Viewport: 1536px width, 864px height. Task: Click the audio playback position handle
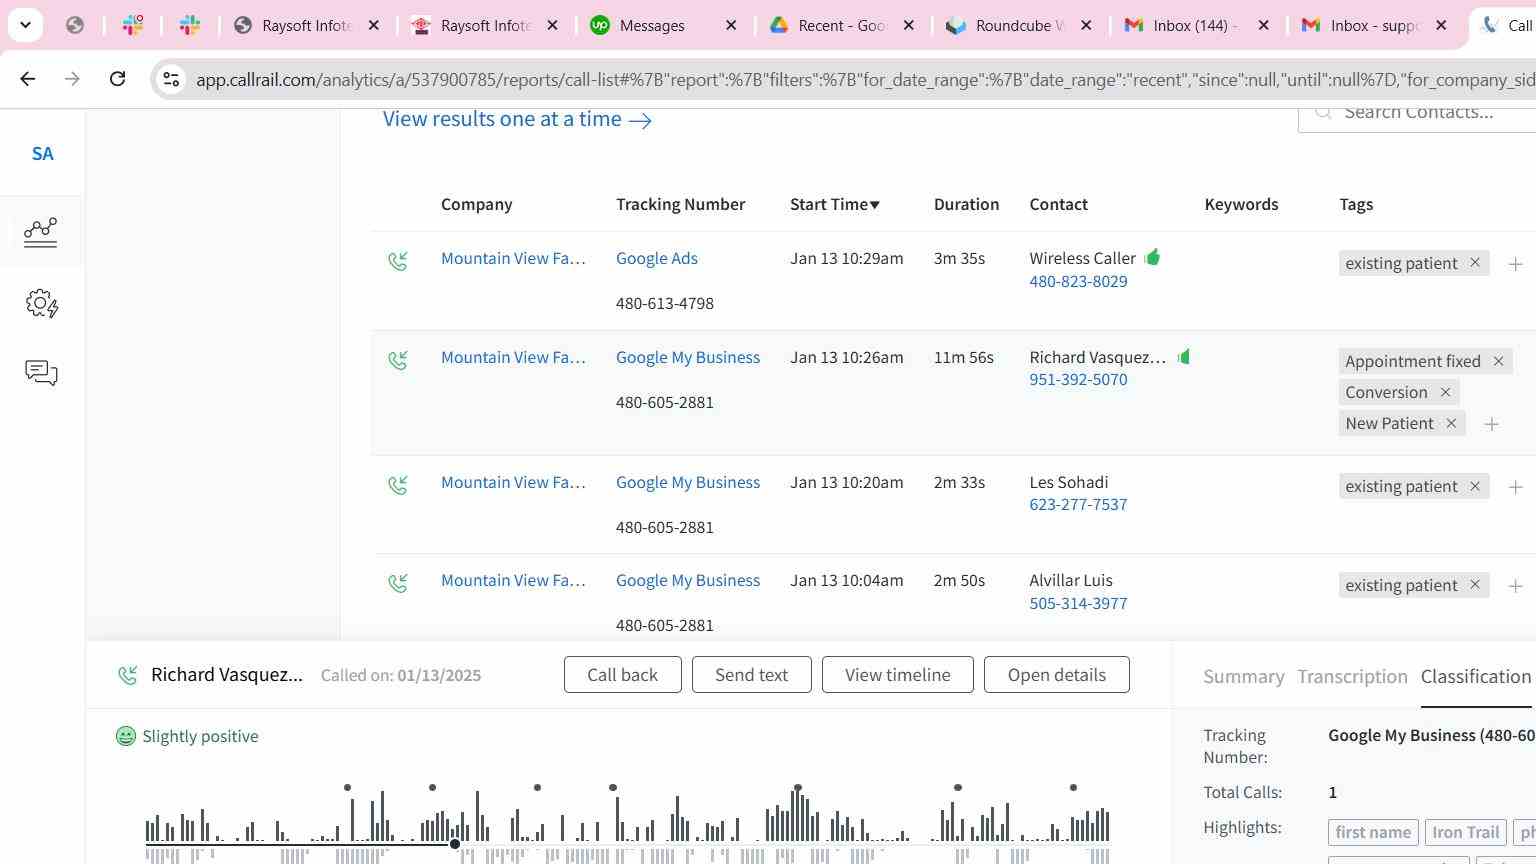[x=455, y=845]
